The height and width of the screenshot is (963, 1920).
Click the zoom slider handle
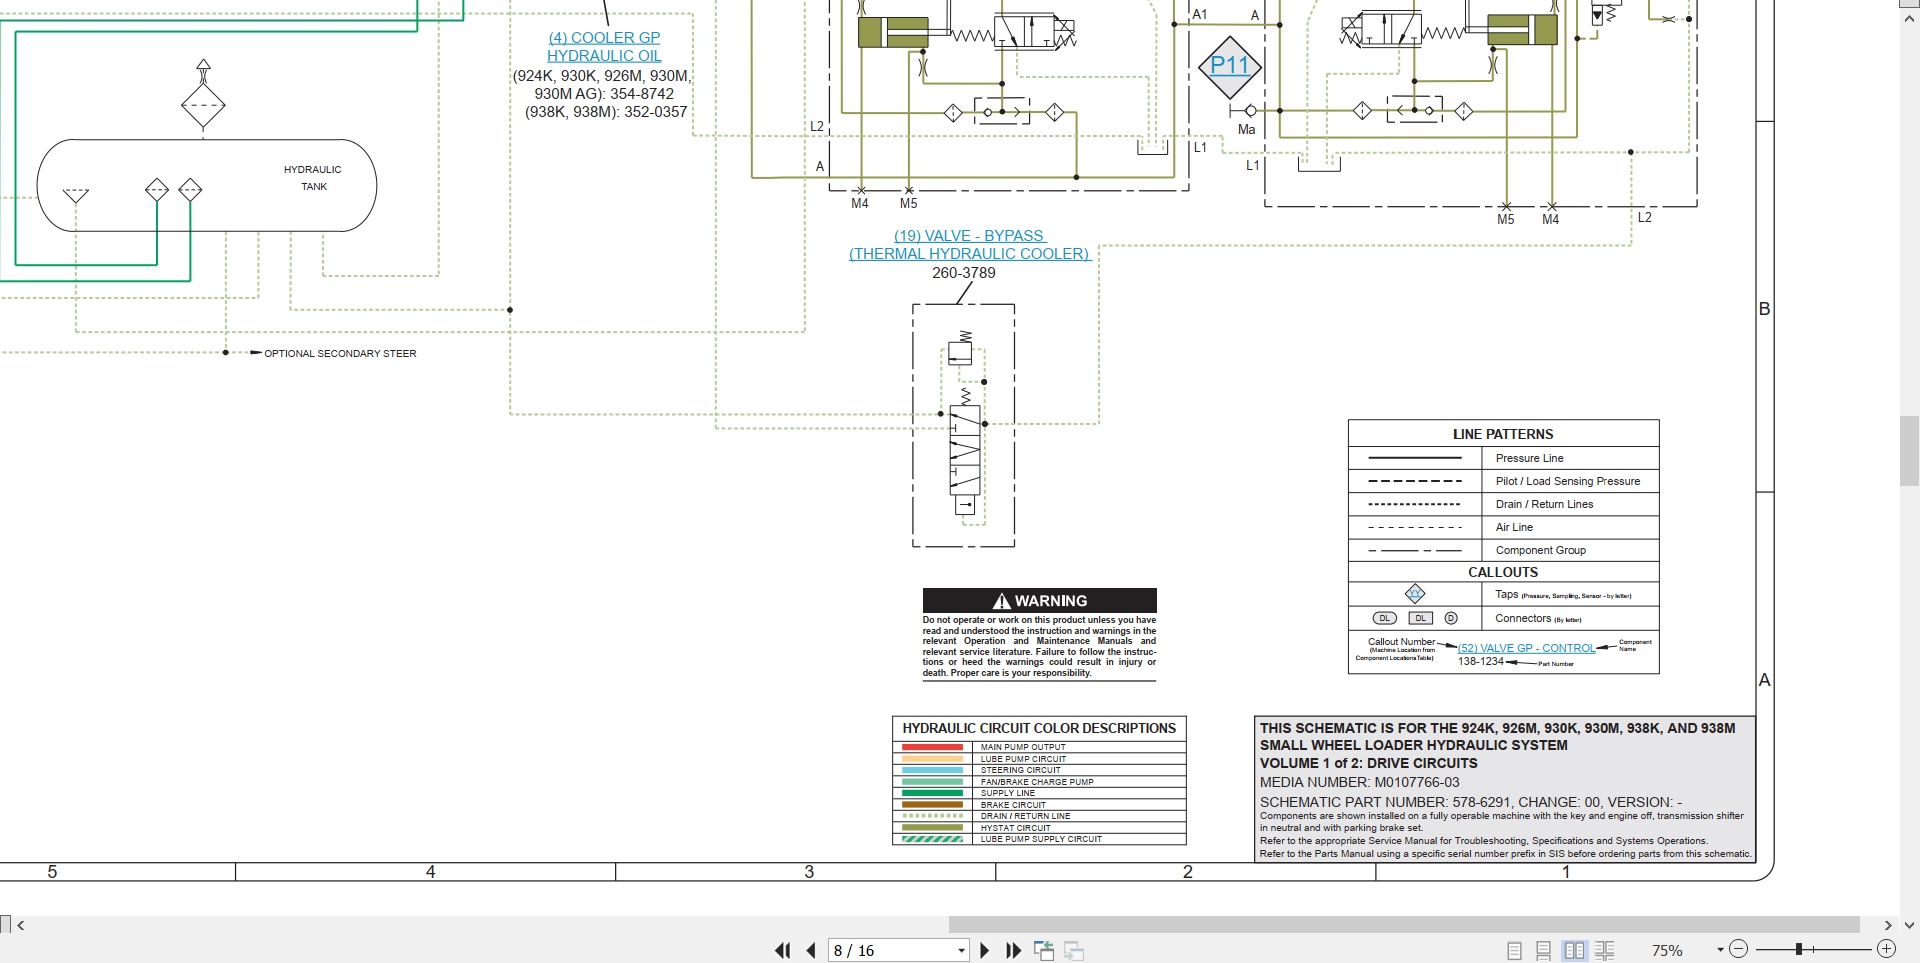pos(1799,949)
